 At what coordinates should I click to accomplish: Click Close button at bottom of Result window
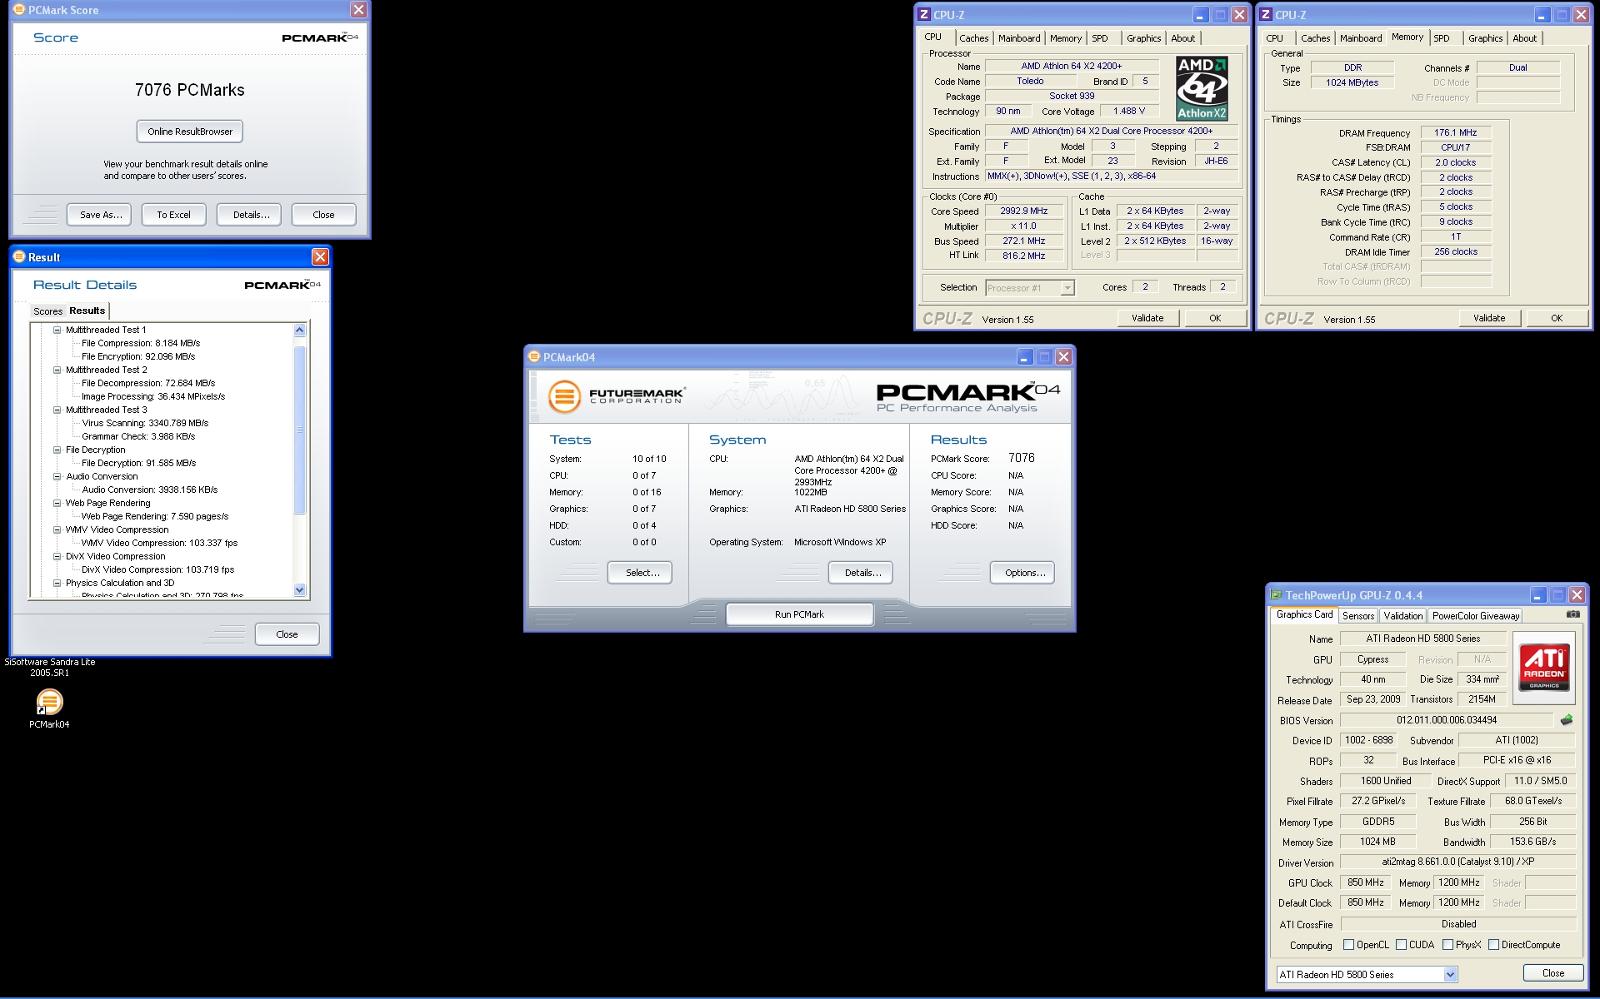[287, 634]
